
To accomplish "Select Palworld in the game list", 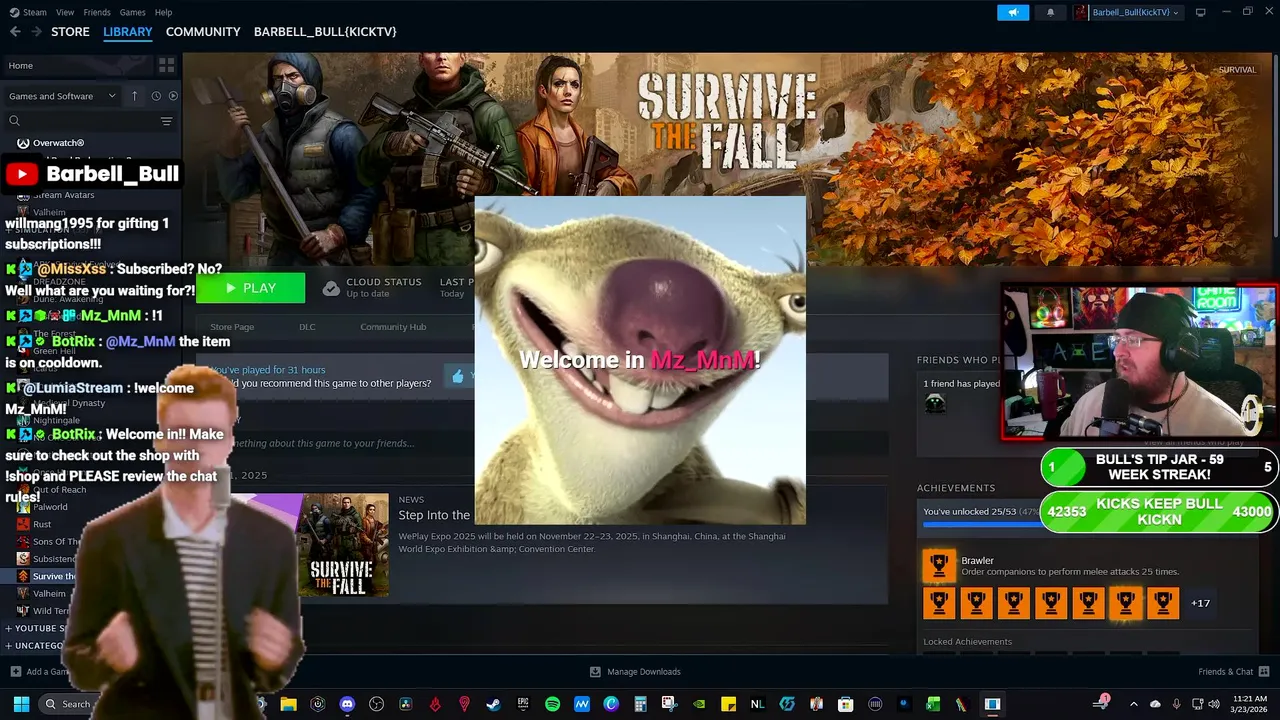I will pyautogui.click(x=50, y=507).
